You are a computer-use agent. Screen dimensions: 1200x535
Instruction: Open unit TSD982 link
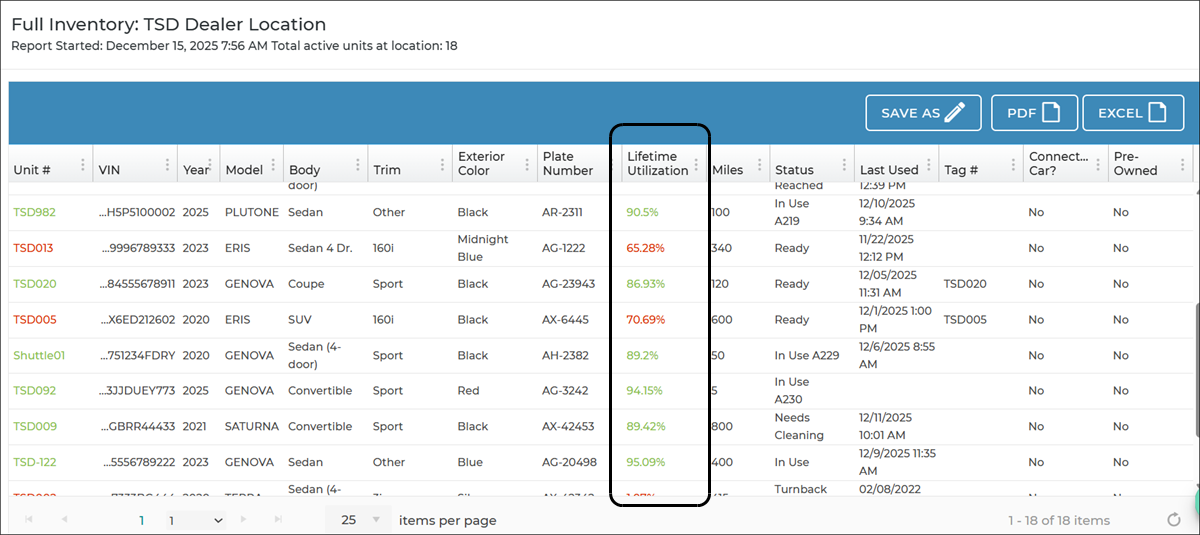(x=33, y=212)
